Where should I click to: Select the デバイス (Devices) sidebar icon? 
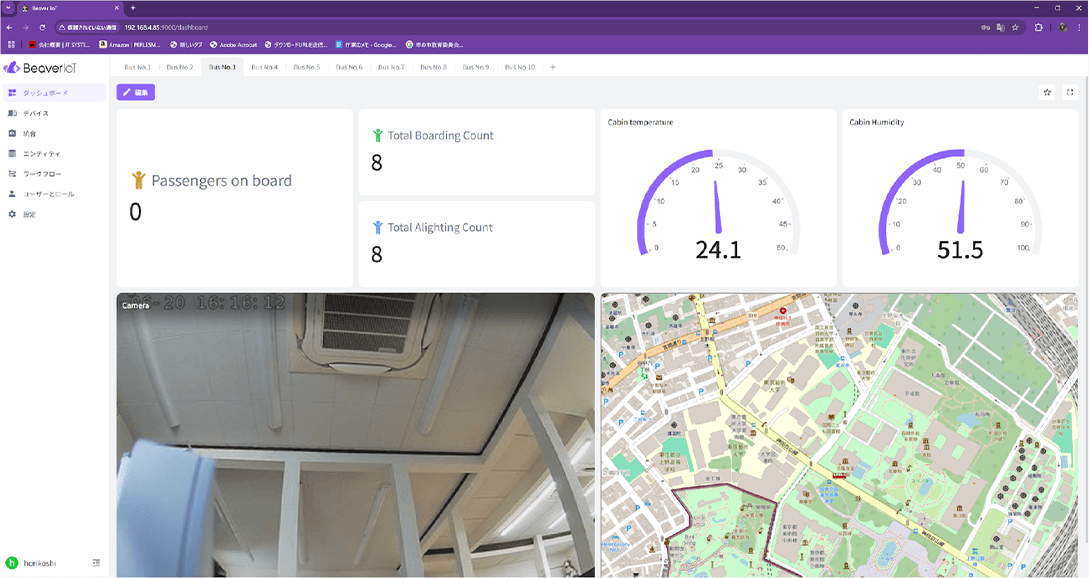[x=46, y=113]
